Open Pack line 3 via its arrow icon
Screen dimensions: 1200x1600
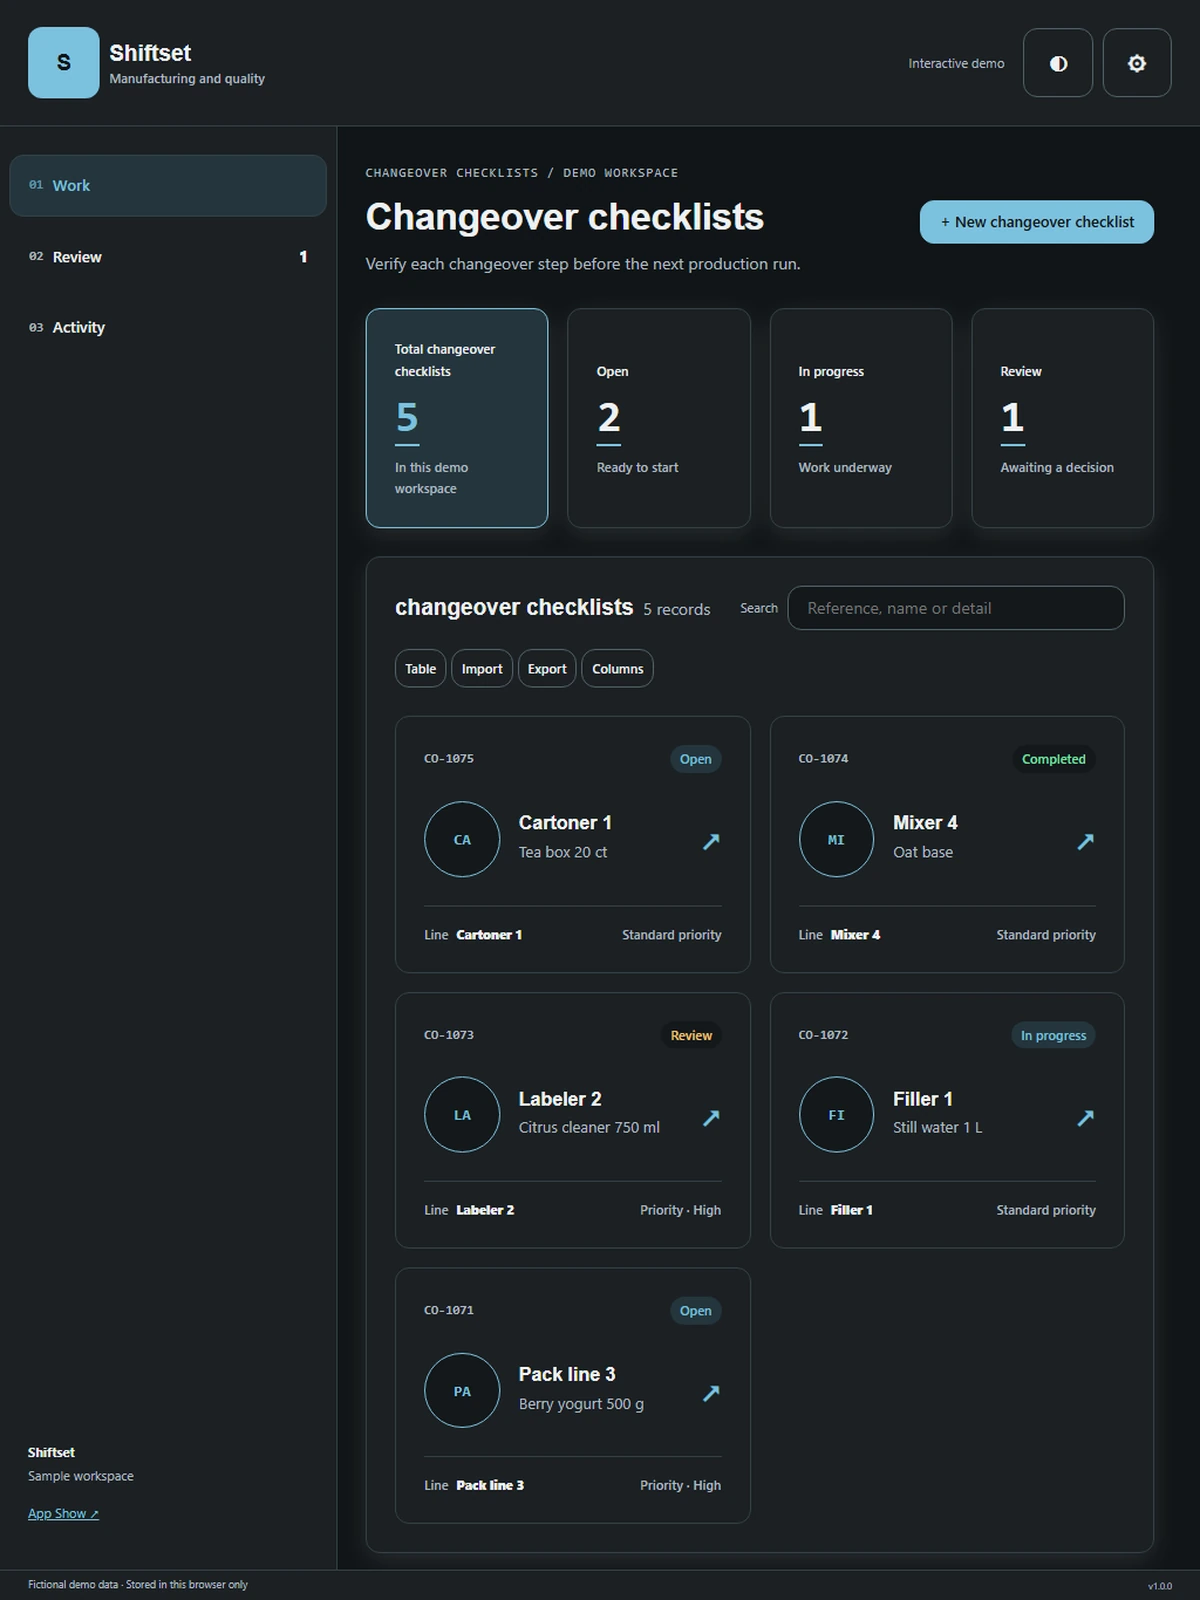(x=711, y=1392)
